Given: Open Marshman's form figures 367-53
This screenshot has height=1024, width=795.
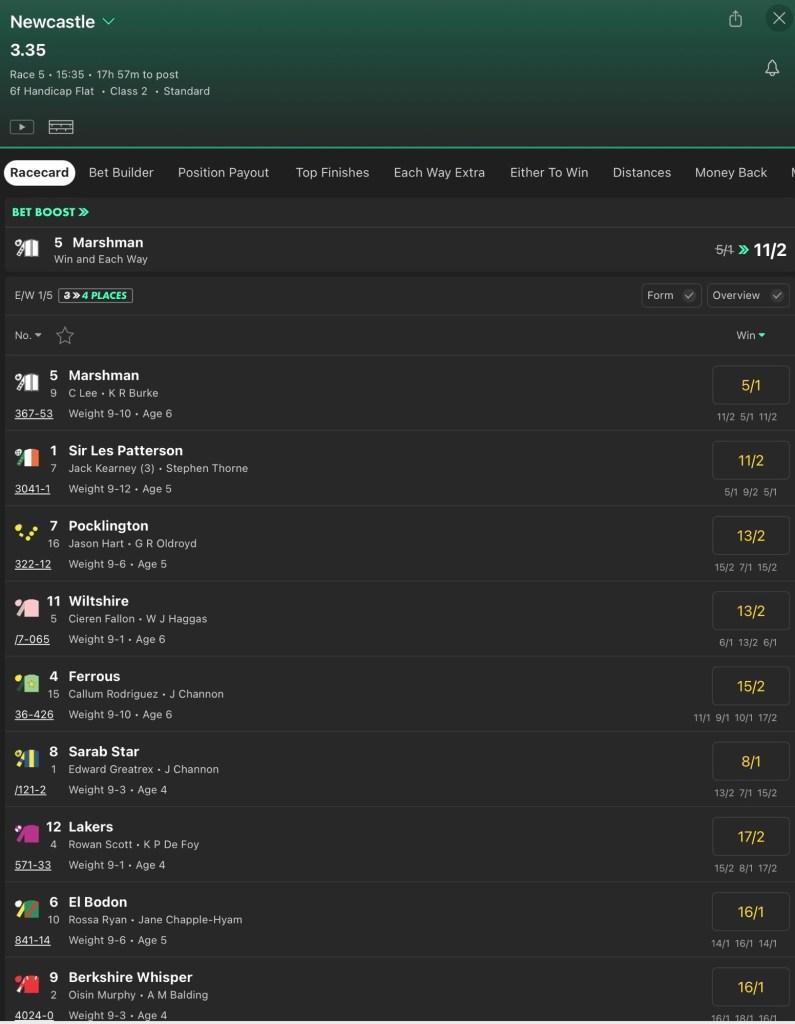Looking at the screenshot, I should point(34,414).
